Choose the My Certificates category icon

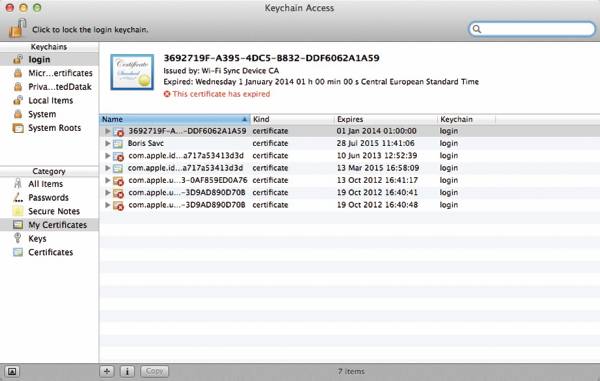[x=18, y=225]
